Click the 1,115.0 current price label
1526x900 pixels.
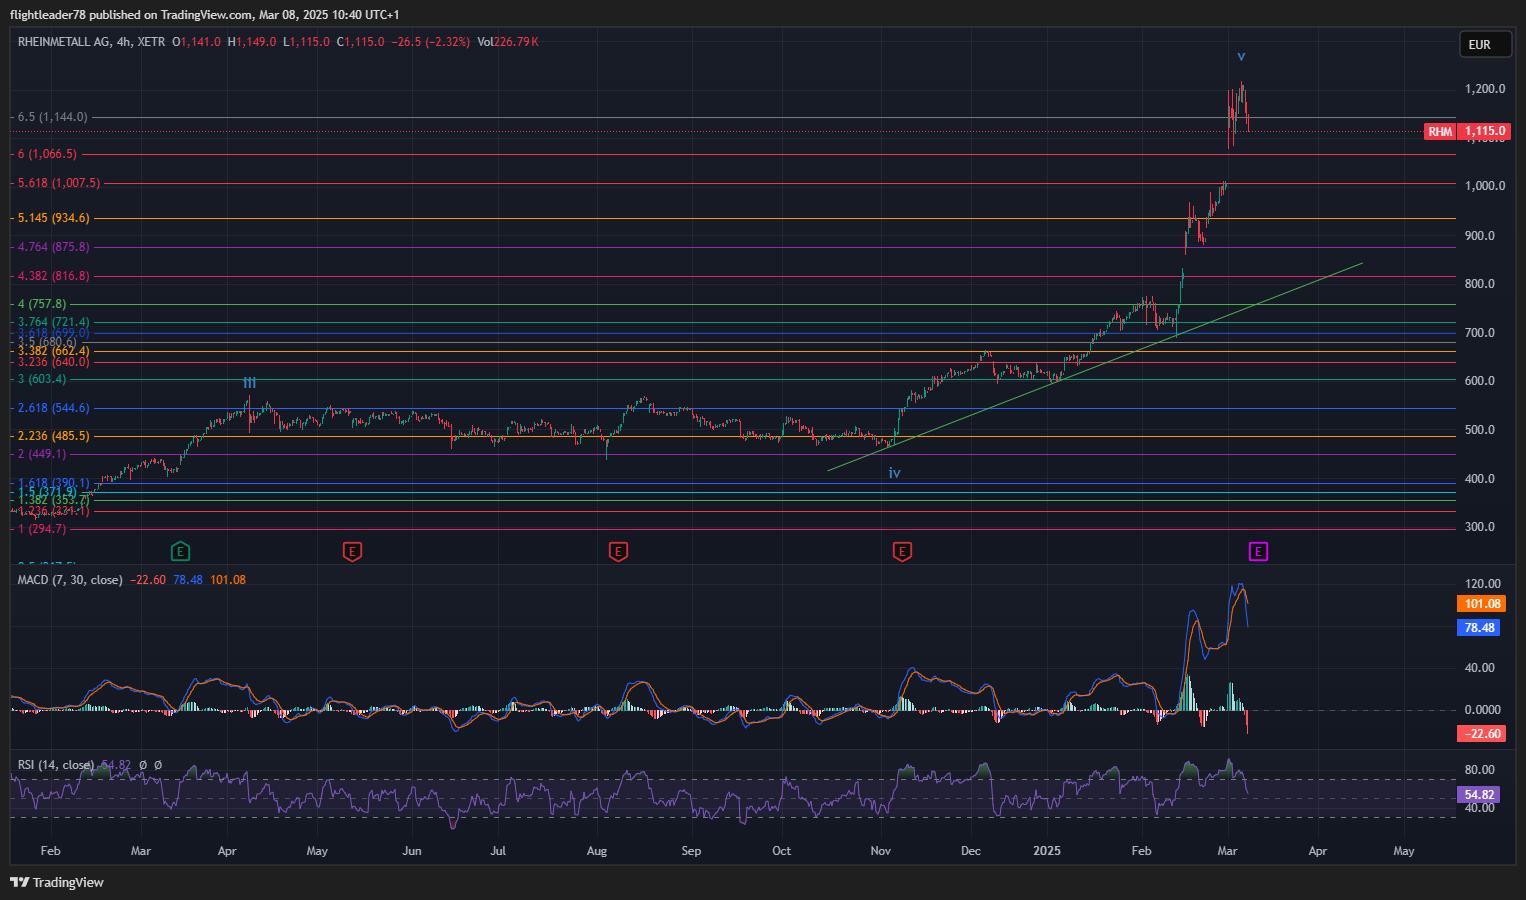(x=1485, y=131)
